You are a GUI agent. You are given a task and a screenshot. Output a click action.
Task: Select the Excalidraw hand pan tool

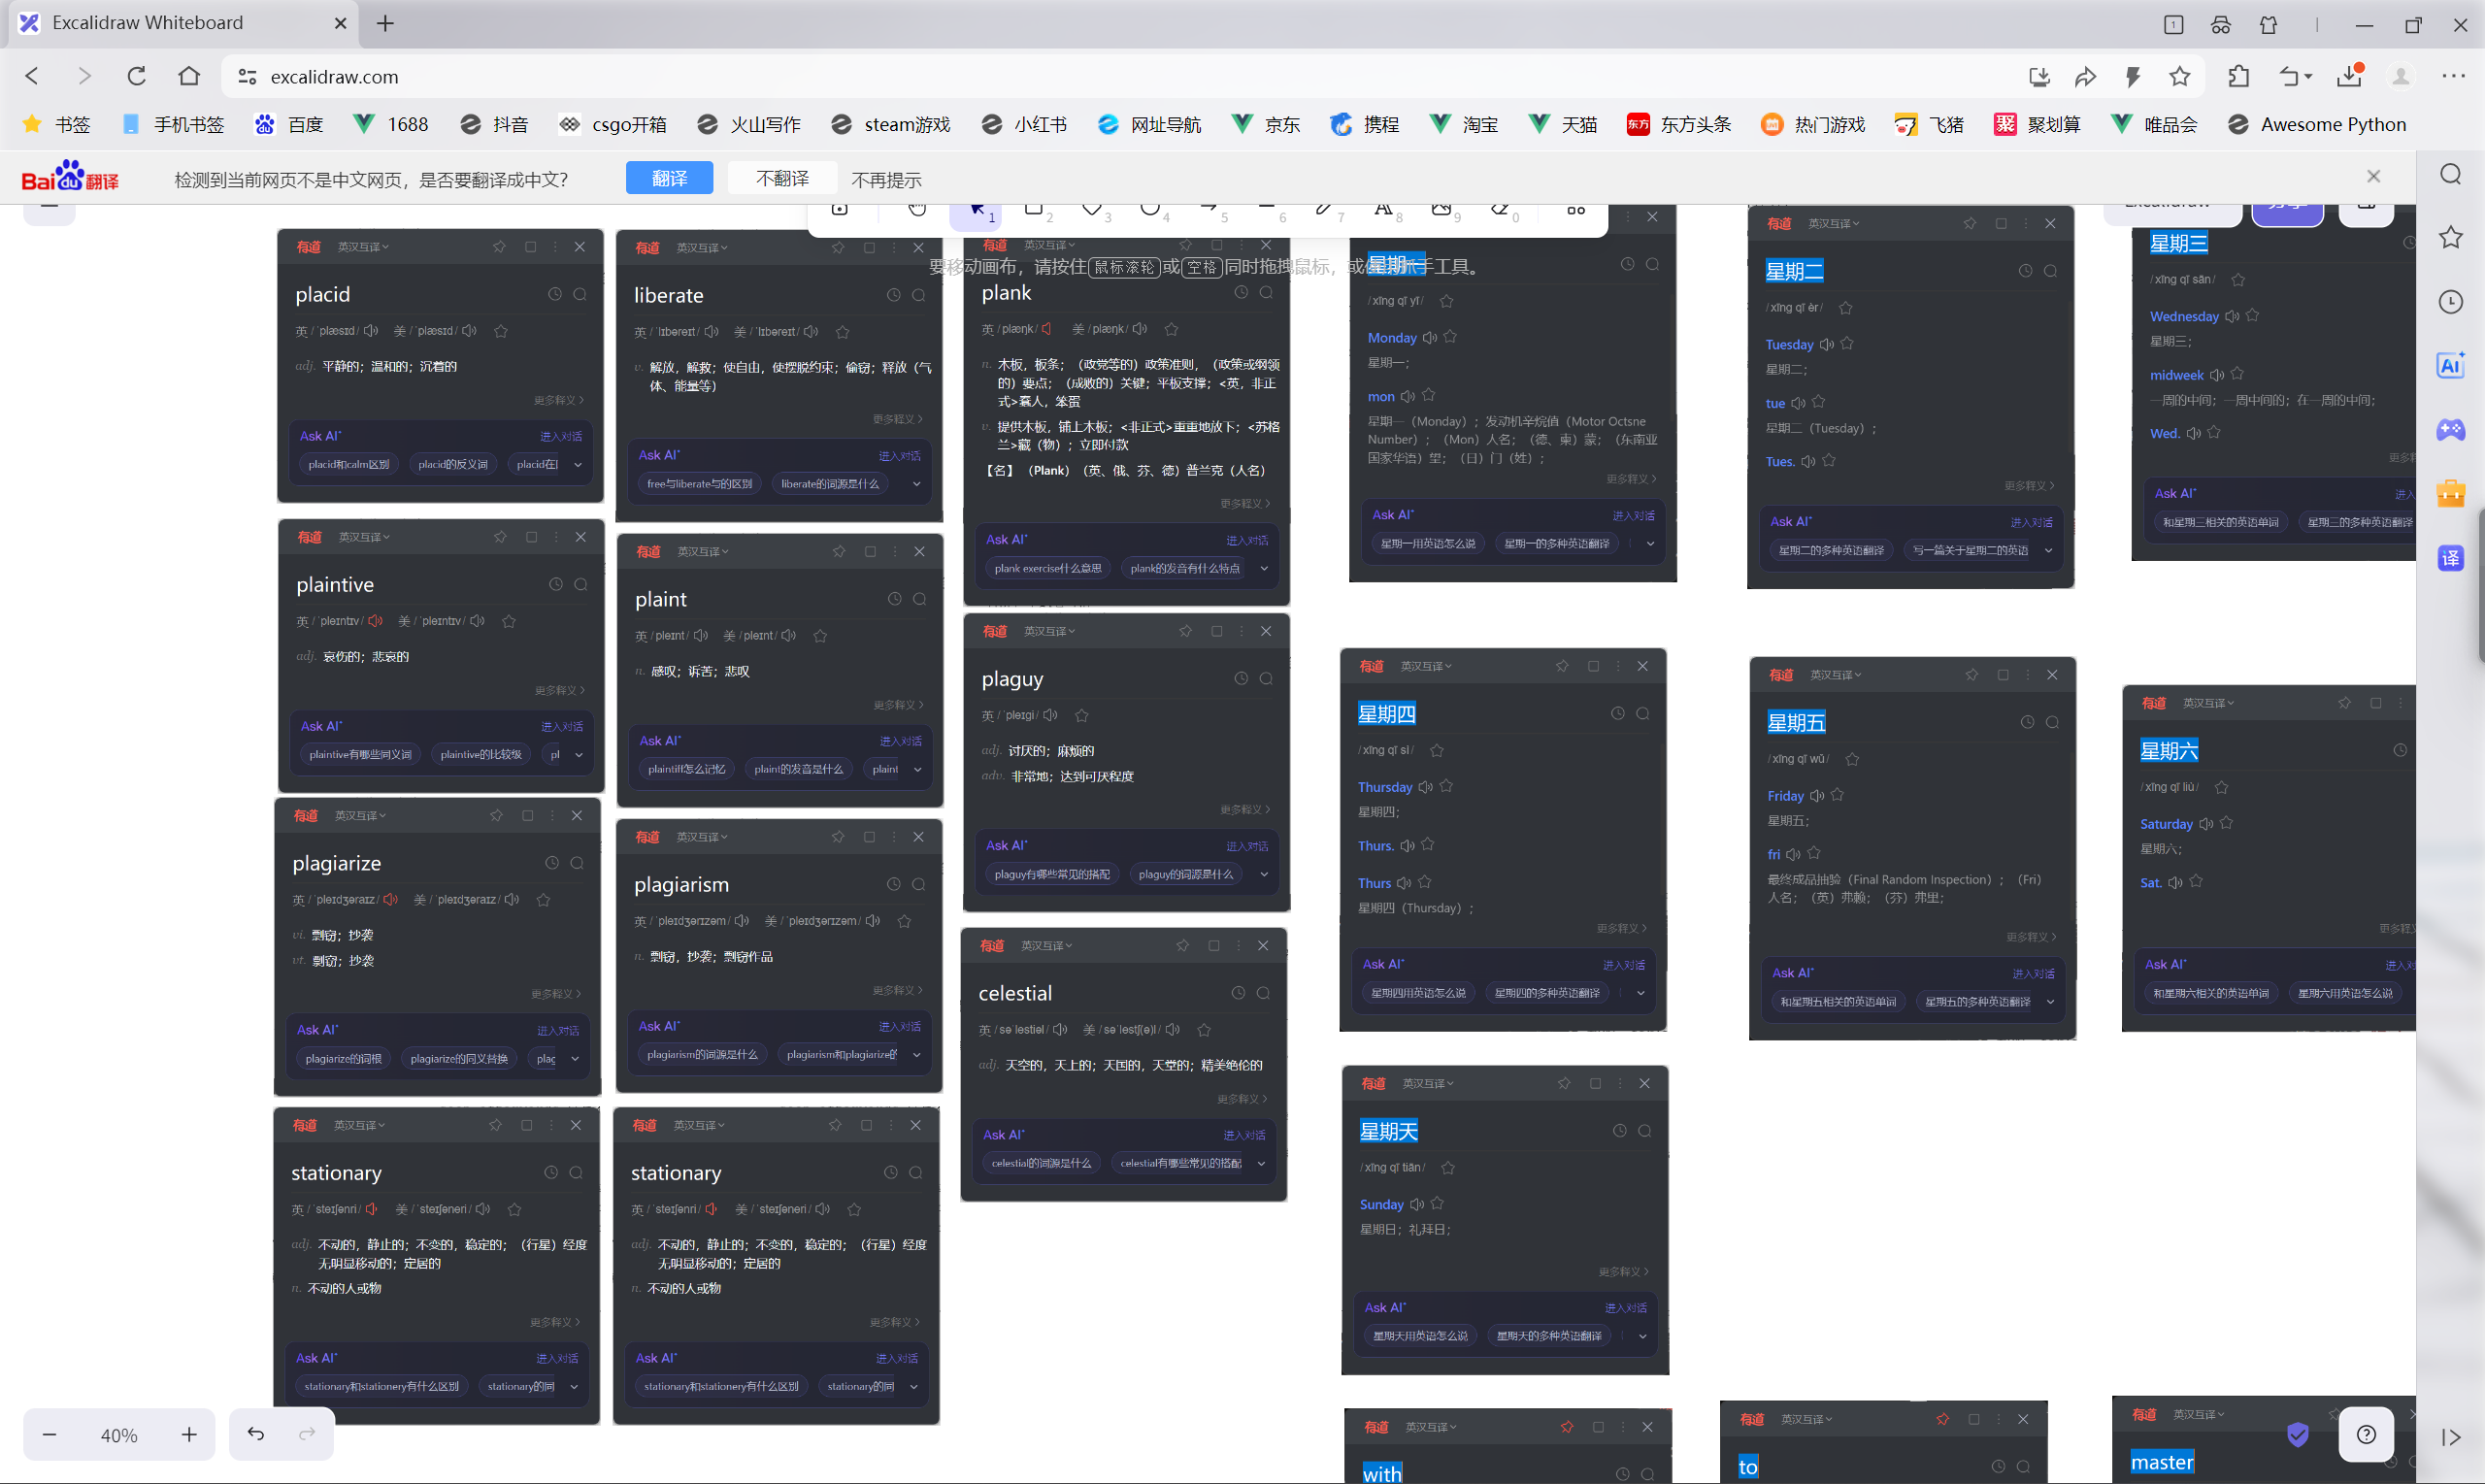click(x=917, y=209)
